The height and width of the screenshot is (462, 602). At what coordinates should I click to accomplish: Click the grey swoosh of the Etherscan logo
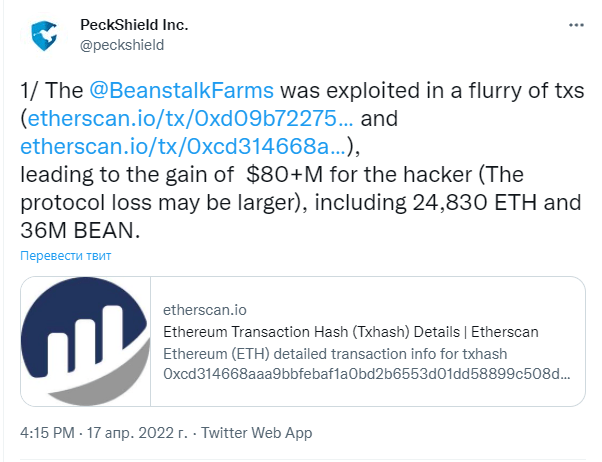pos(111,378)
